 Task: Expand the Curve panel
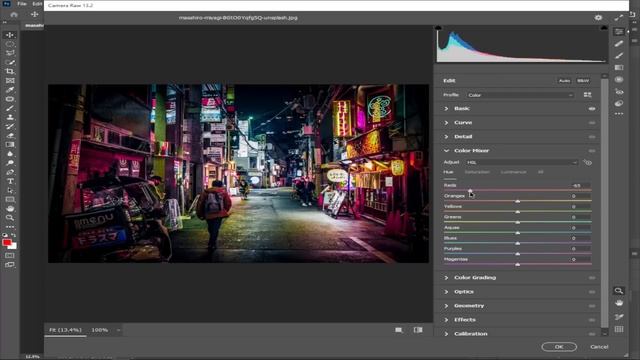click(x=446, y=122)
